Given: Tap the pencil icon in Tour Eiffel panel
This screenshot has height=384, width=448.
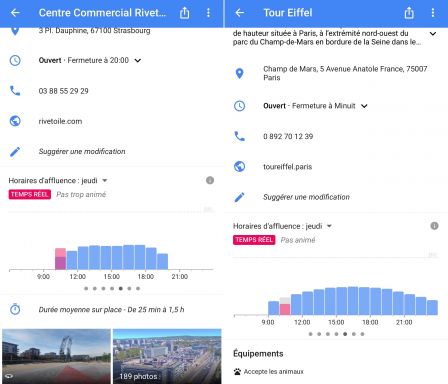Looking at the screenshot, I should click(239, 197).
